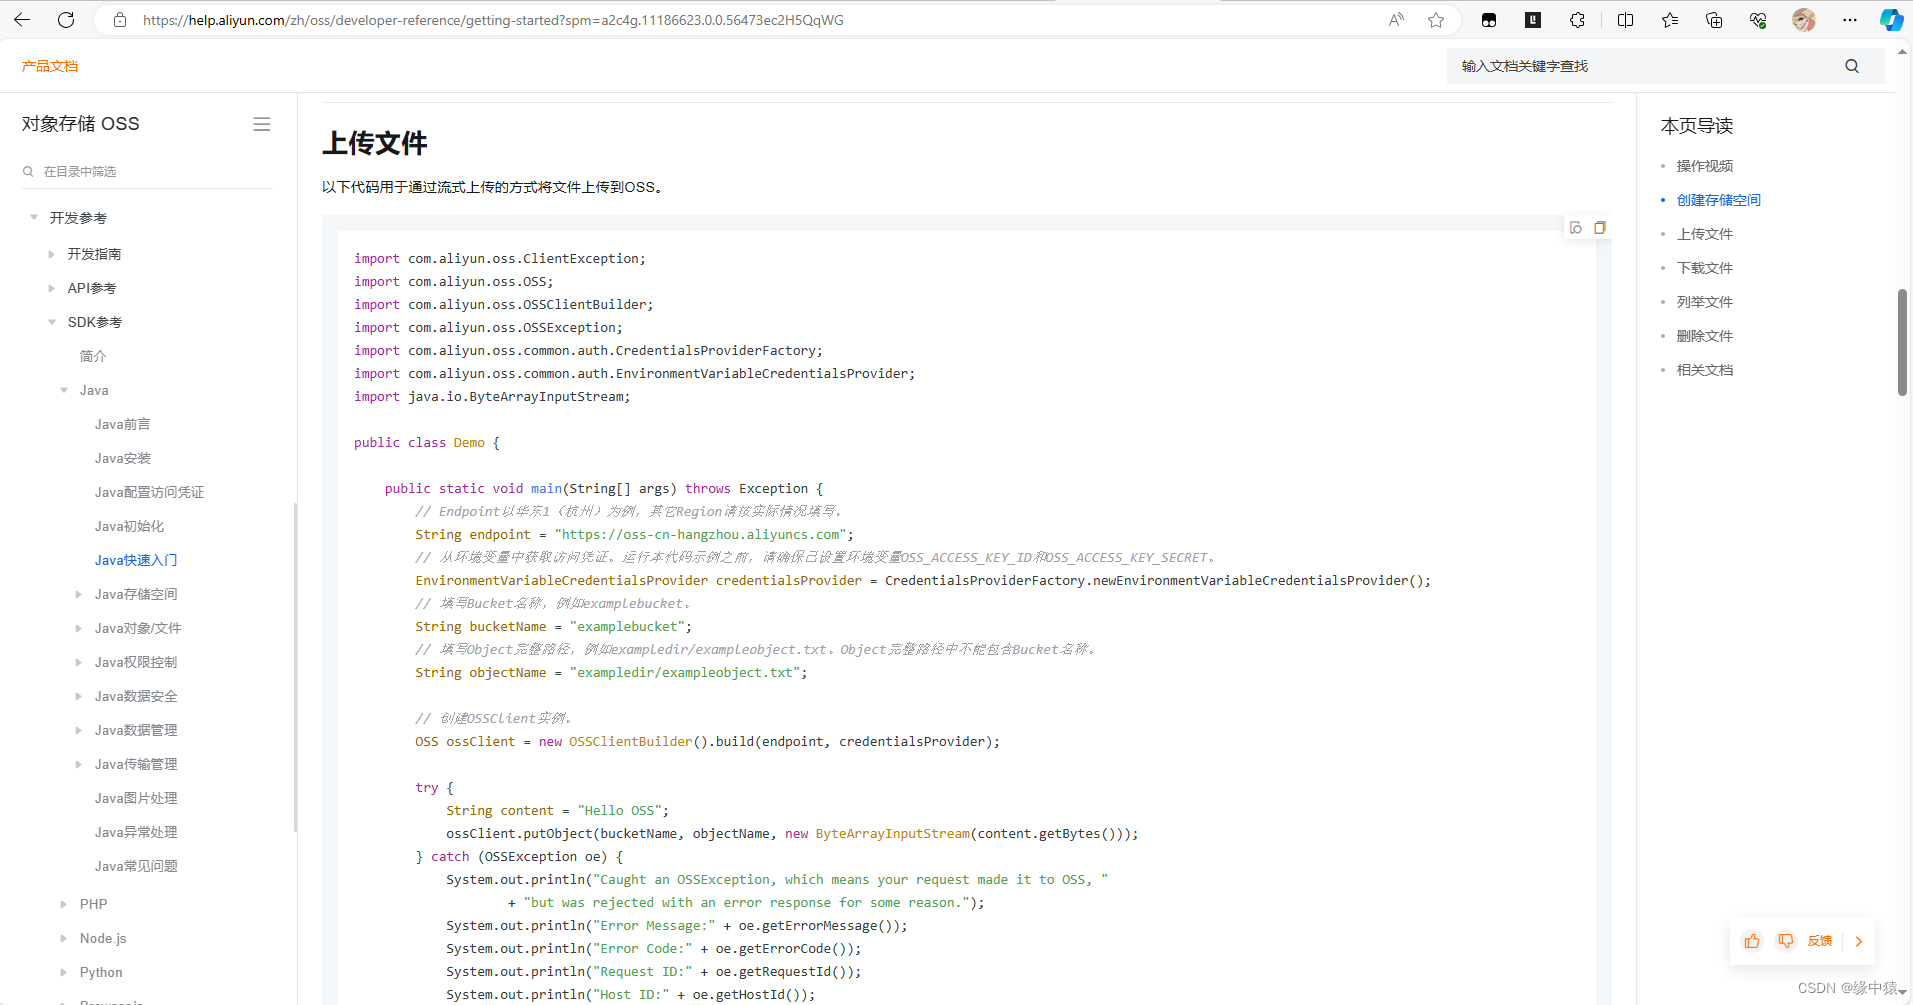This screenshot has width=1913, height=1005.
Task: Go back to the previous page
Action: coord(22,20)
